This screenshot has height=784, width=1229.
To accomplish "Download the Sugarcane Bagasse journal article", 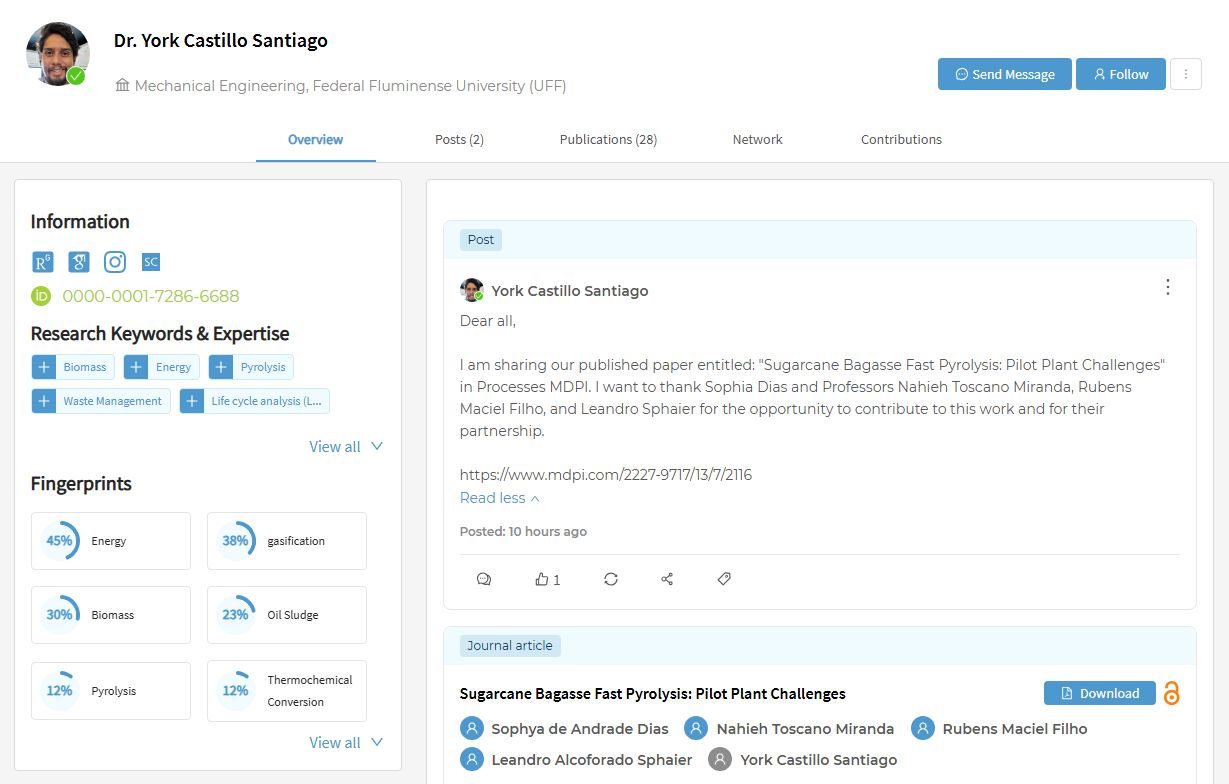I will coord(1100,693).
